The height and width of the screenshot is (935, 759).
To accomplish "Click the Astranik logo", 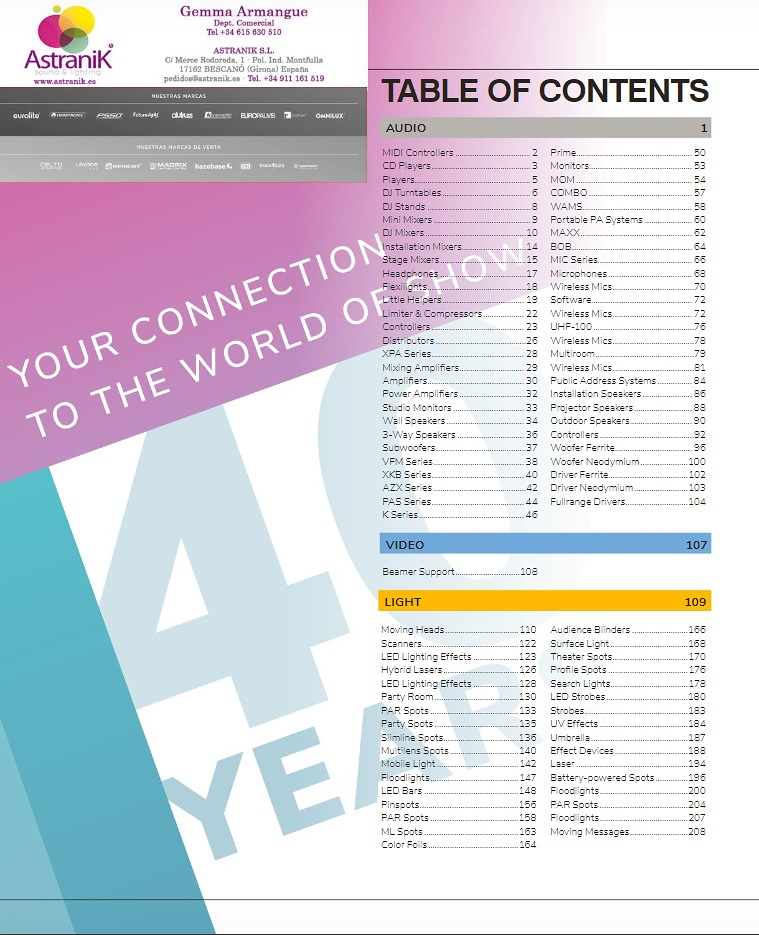I will click(x=68, y=40).
